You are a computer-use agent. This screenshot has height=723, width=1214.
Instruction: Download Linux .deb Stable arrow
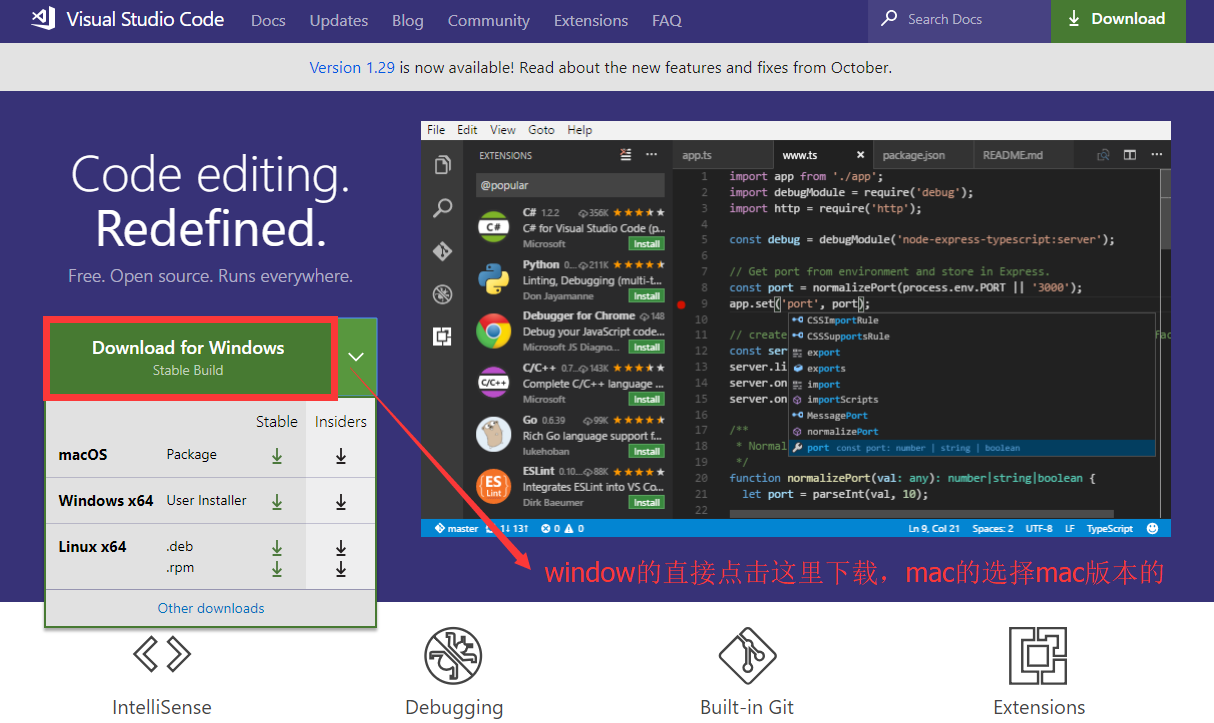coord(277,548)
